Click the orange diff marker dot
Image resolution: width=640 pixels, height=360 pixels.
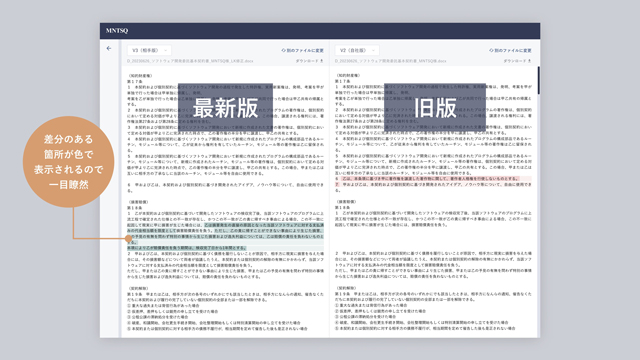coord(129,238)
